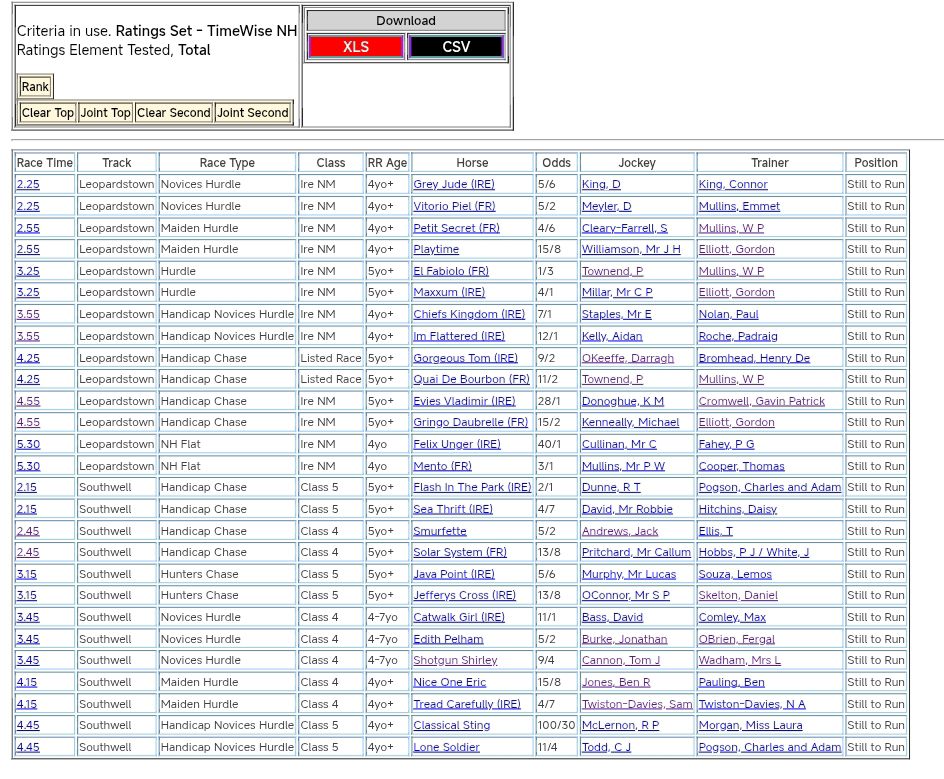Open the 4.25 race for Gorgeous Tom
Screen dimensions: 944x779
coord(28,358)
